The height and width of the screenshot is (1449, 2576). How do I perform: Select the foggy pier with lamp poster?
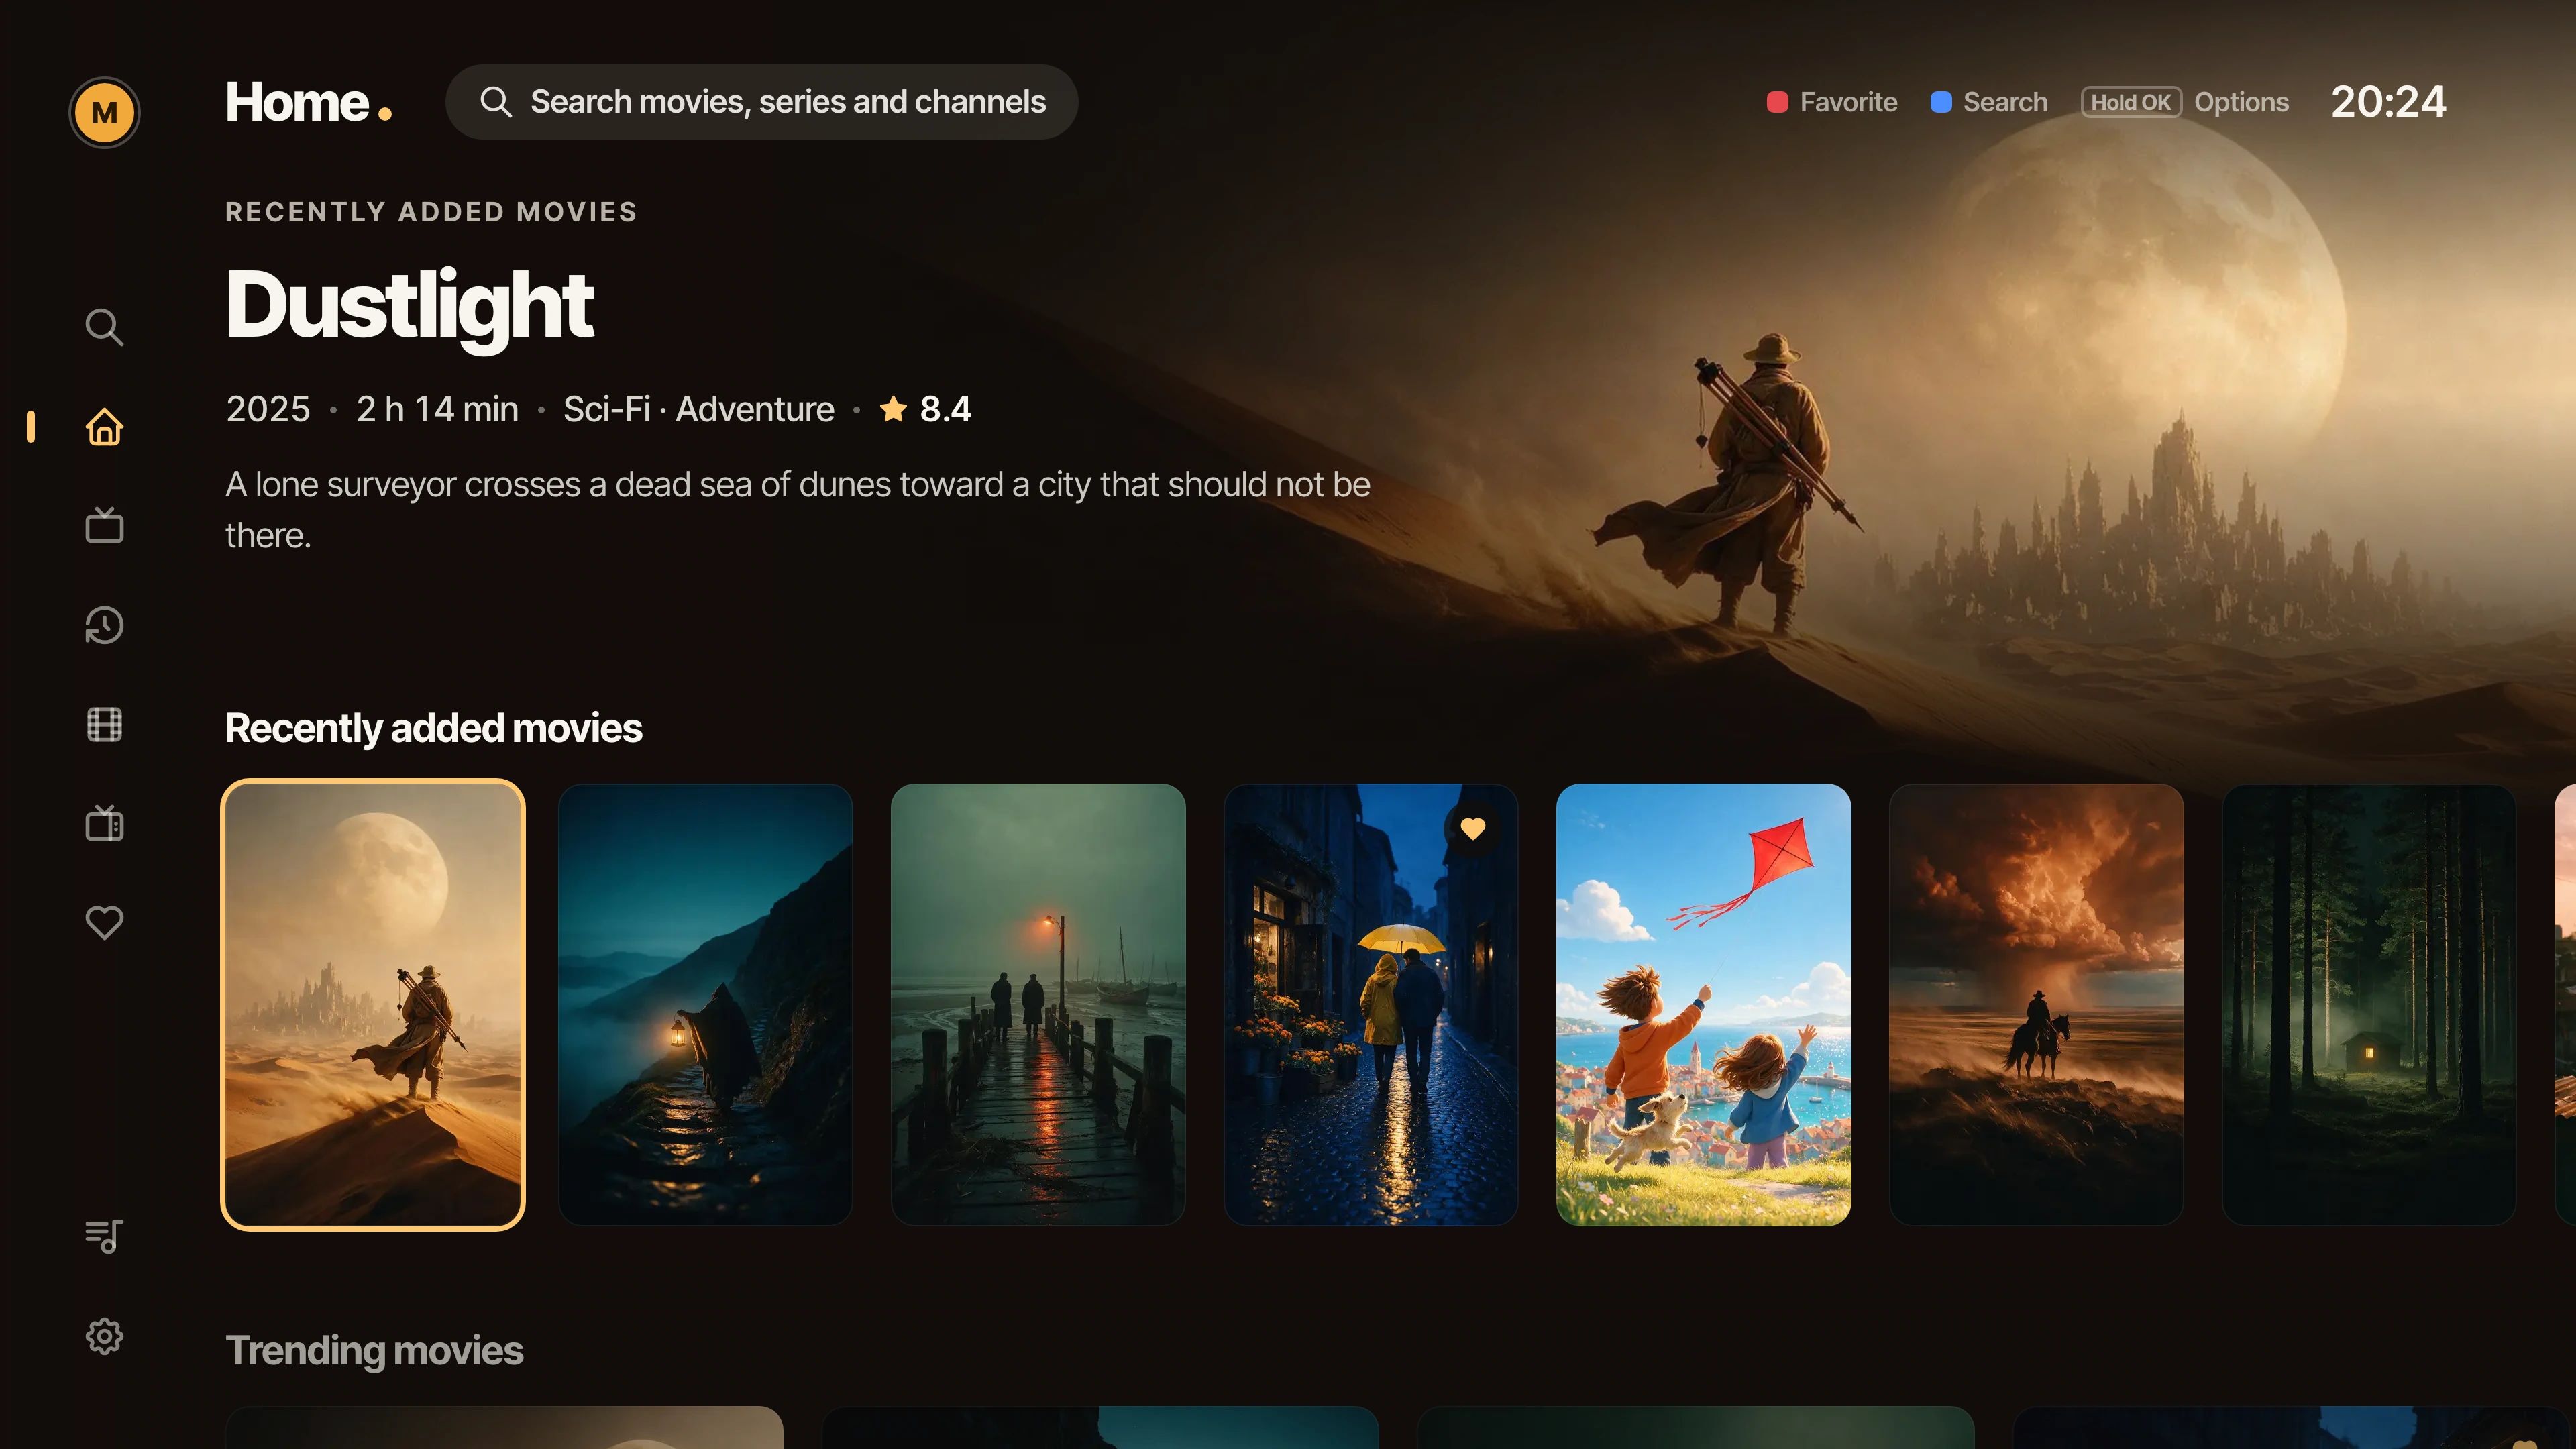[x=1038, y=1005]
